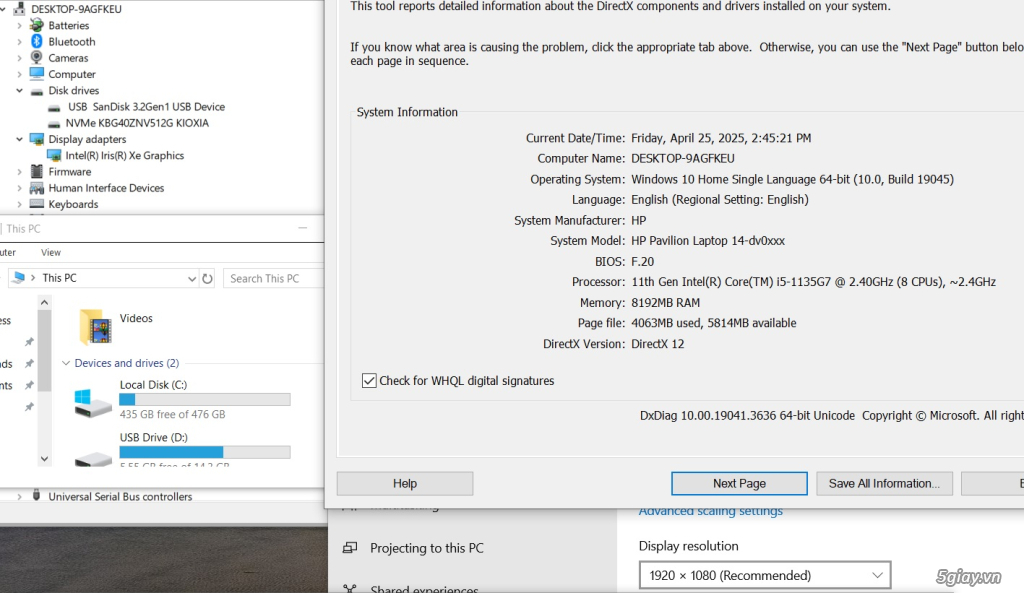Expand the Bluetooth node

point(19,42)
